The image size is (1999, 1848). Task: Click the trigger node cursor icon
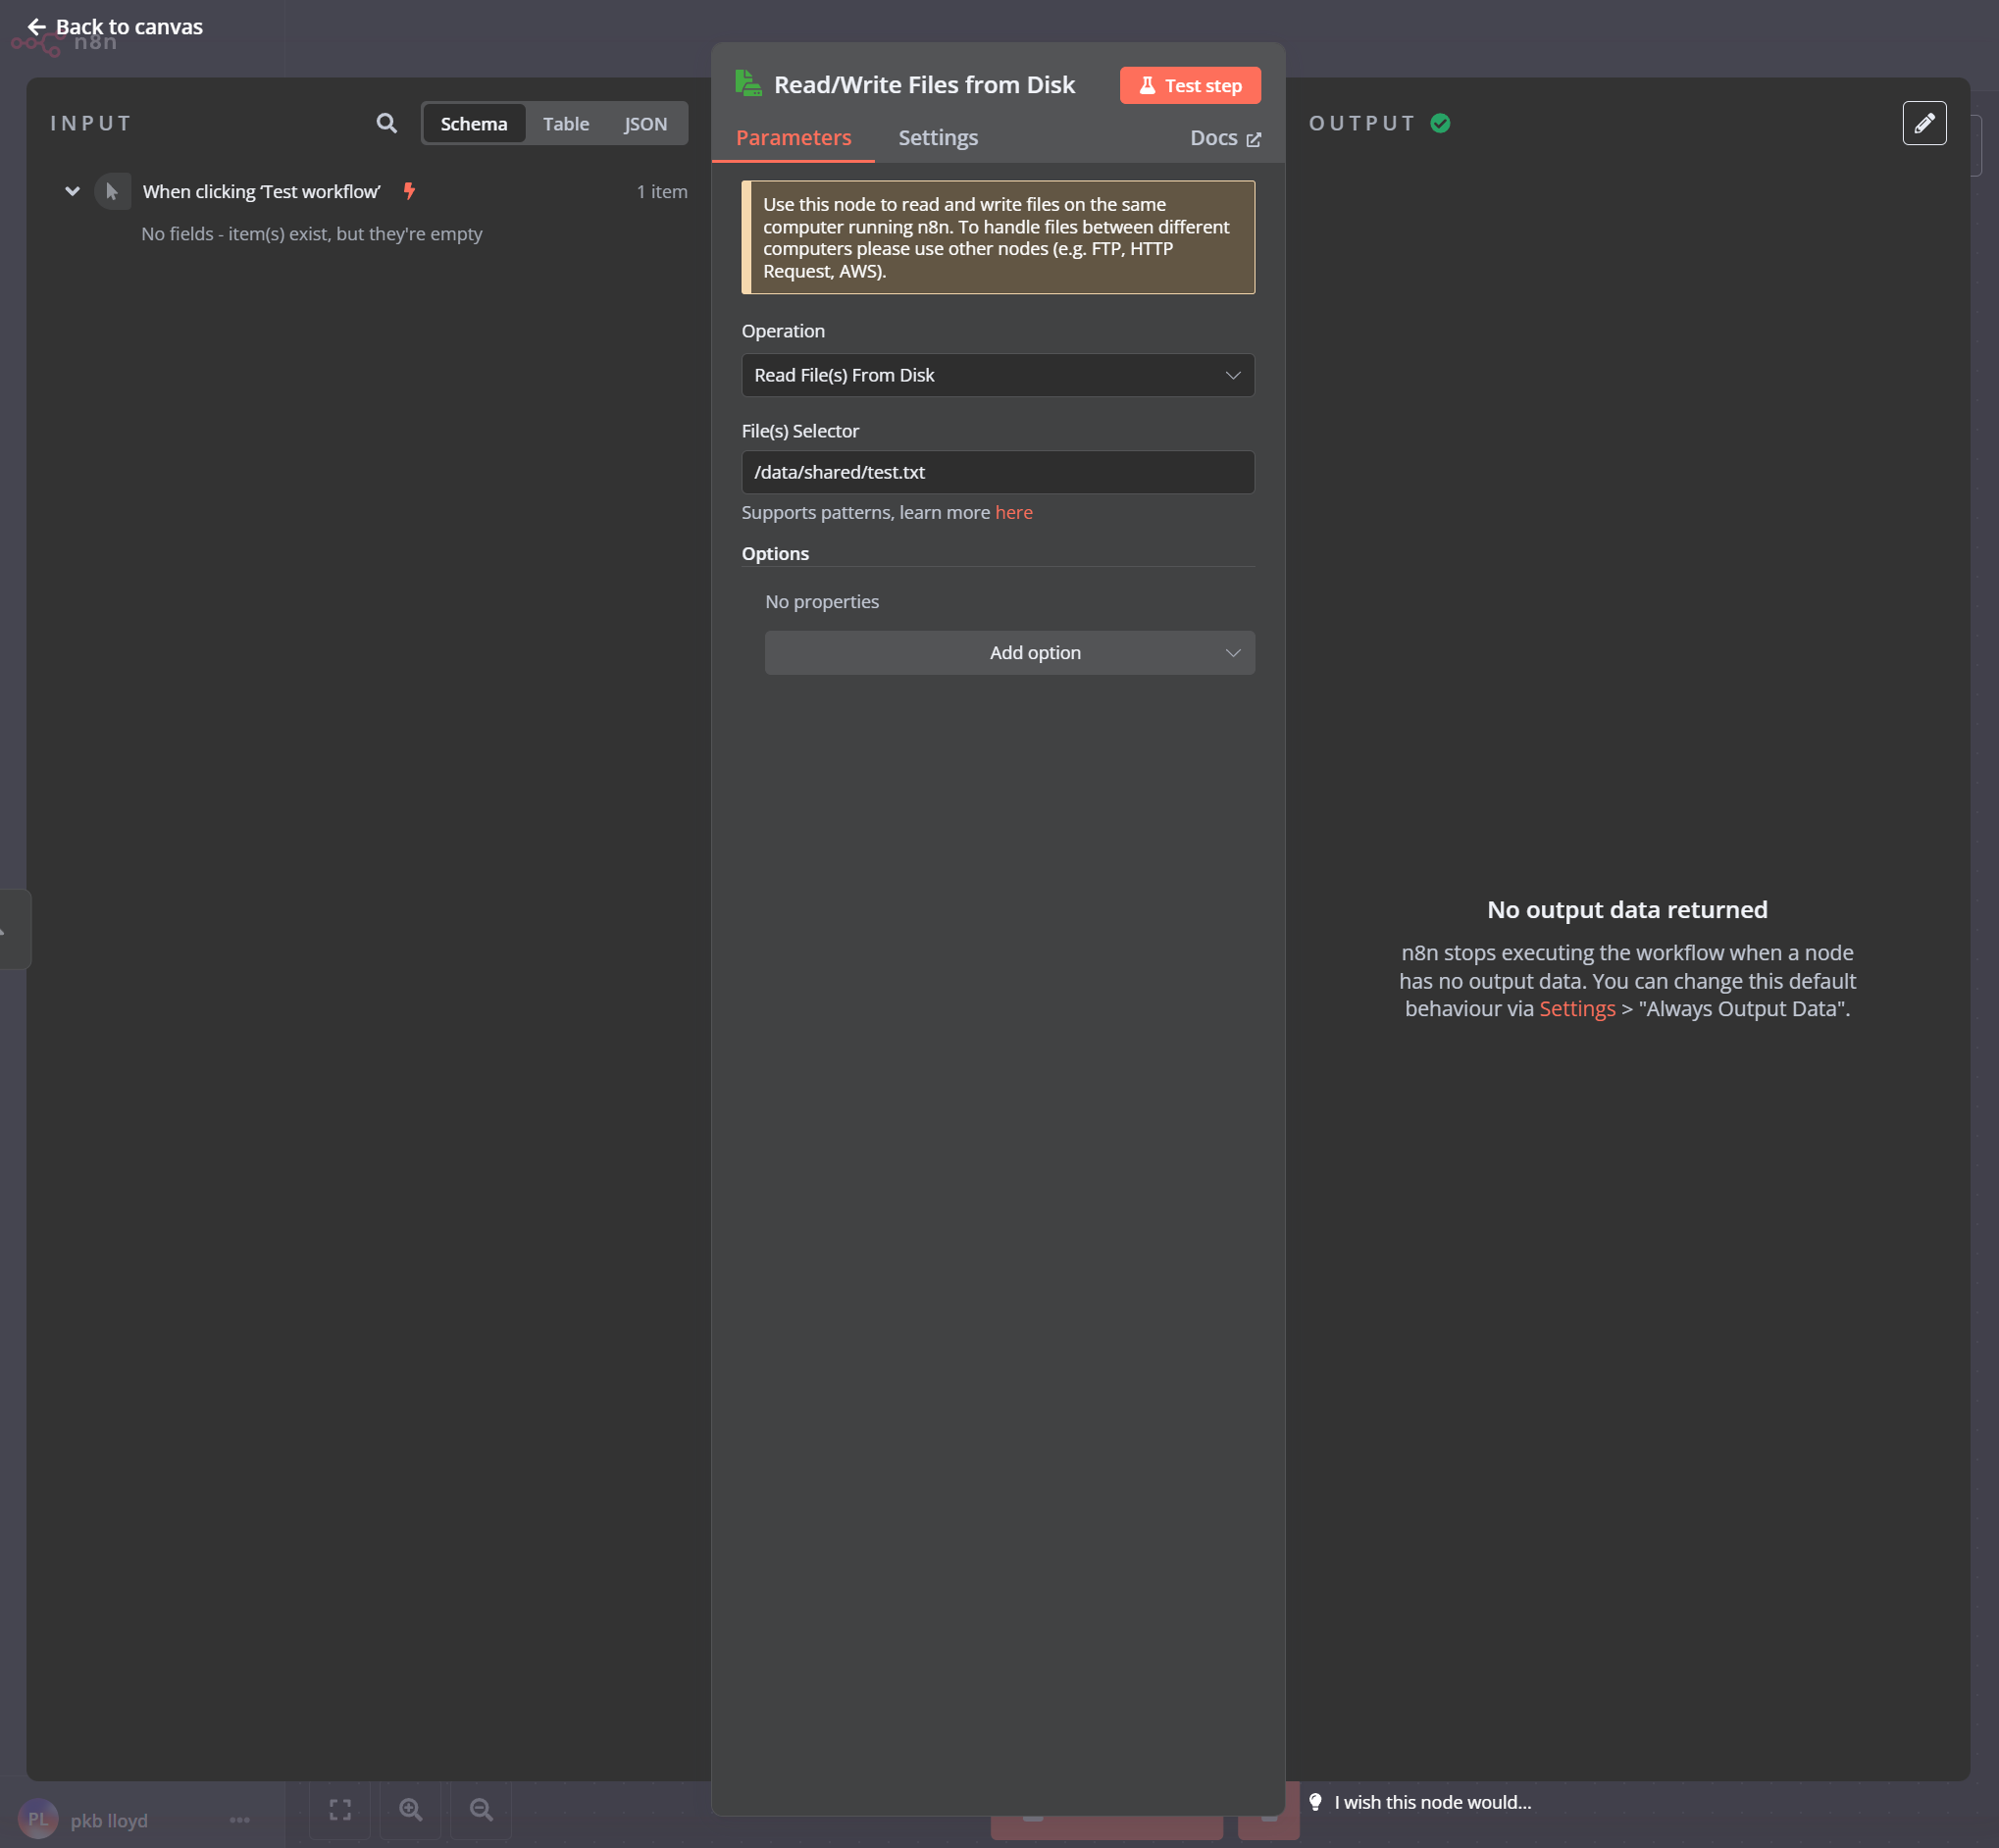click(x=112, y=191)
